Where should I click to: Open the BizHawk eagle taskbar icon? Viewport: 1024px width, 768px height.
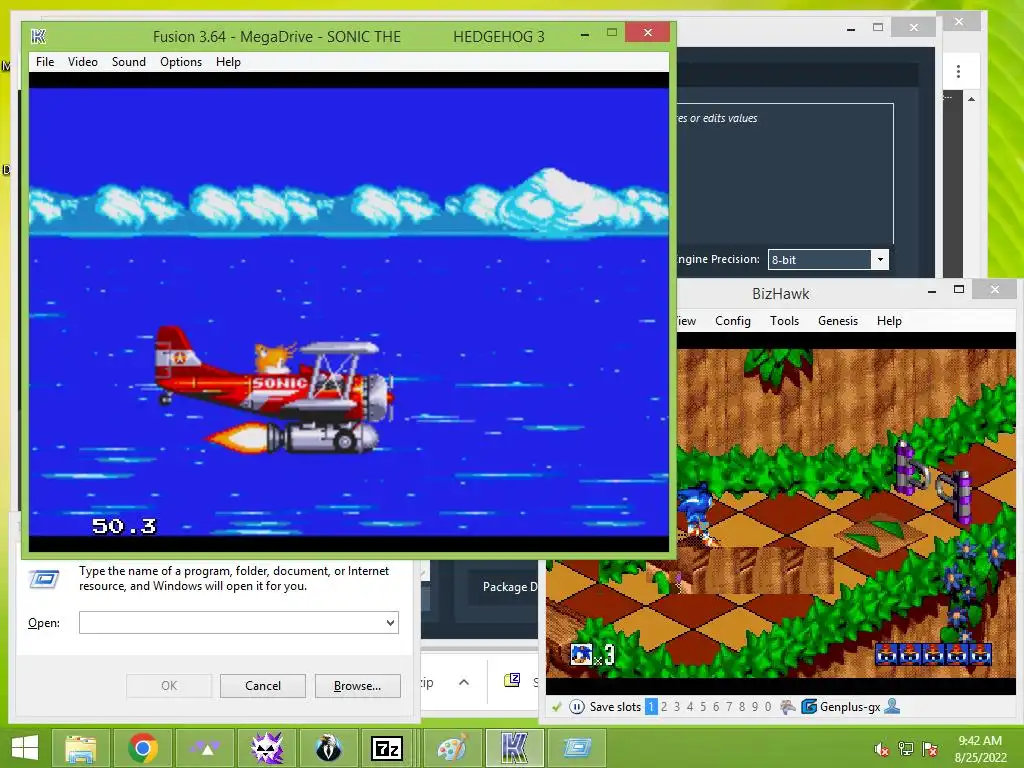tap(328, 748)
